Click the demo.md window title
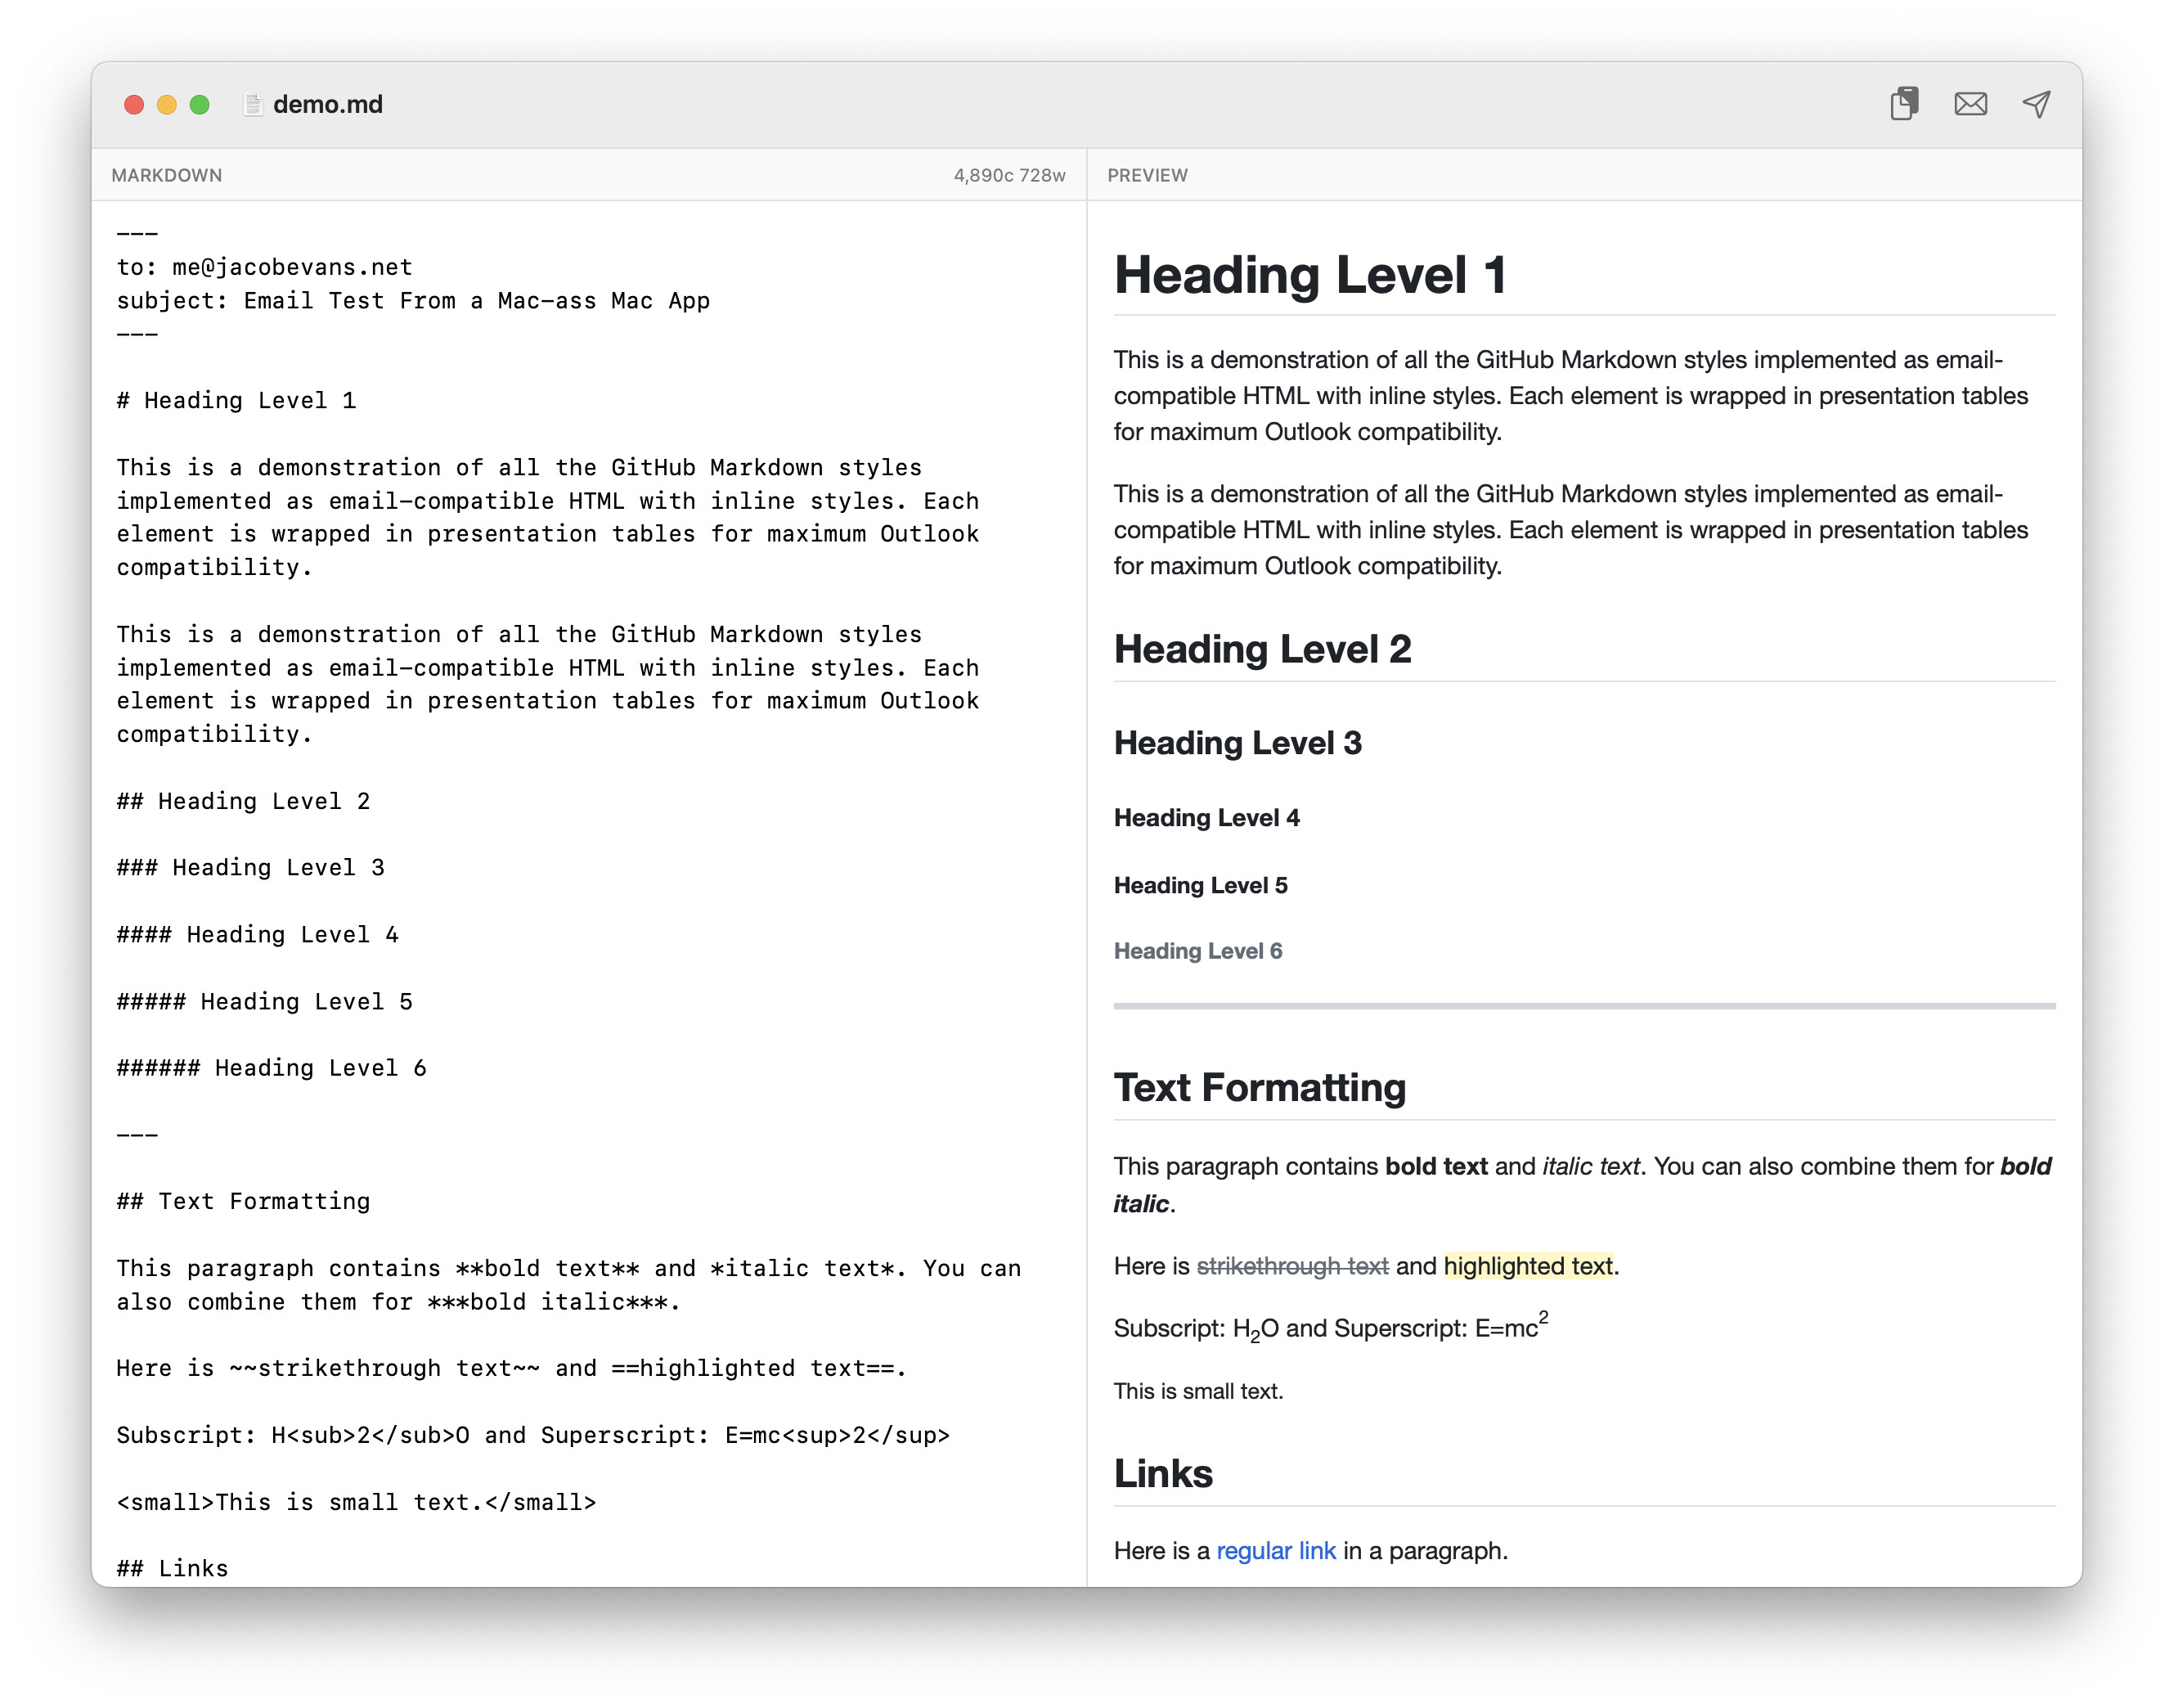 pyautogui.click(x=327, y=104)
